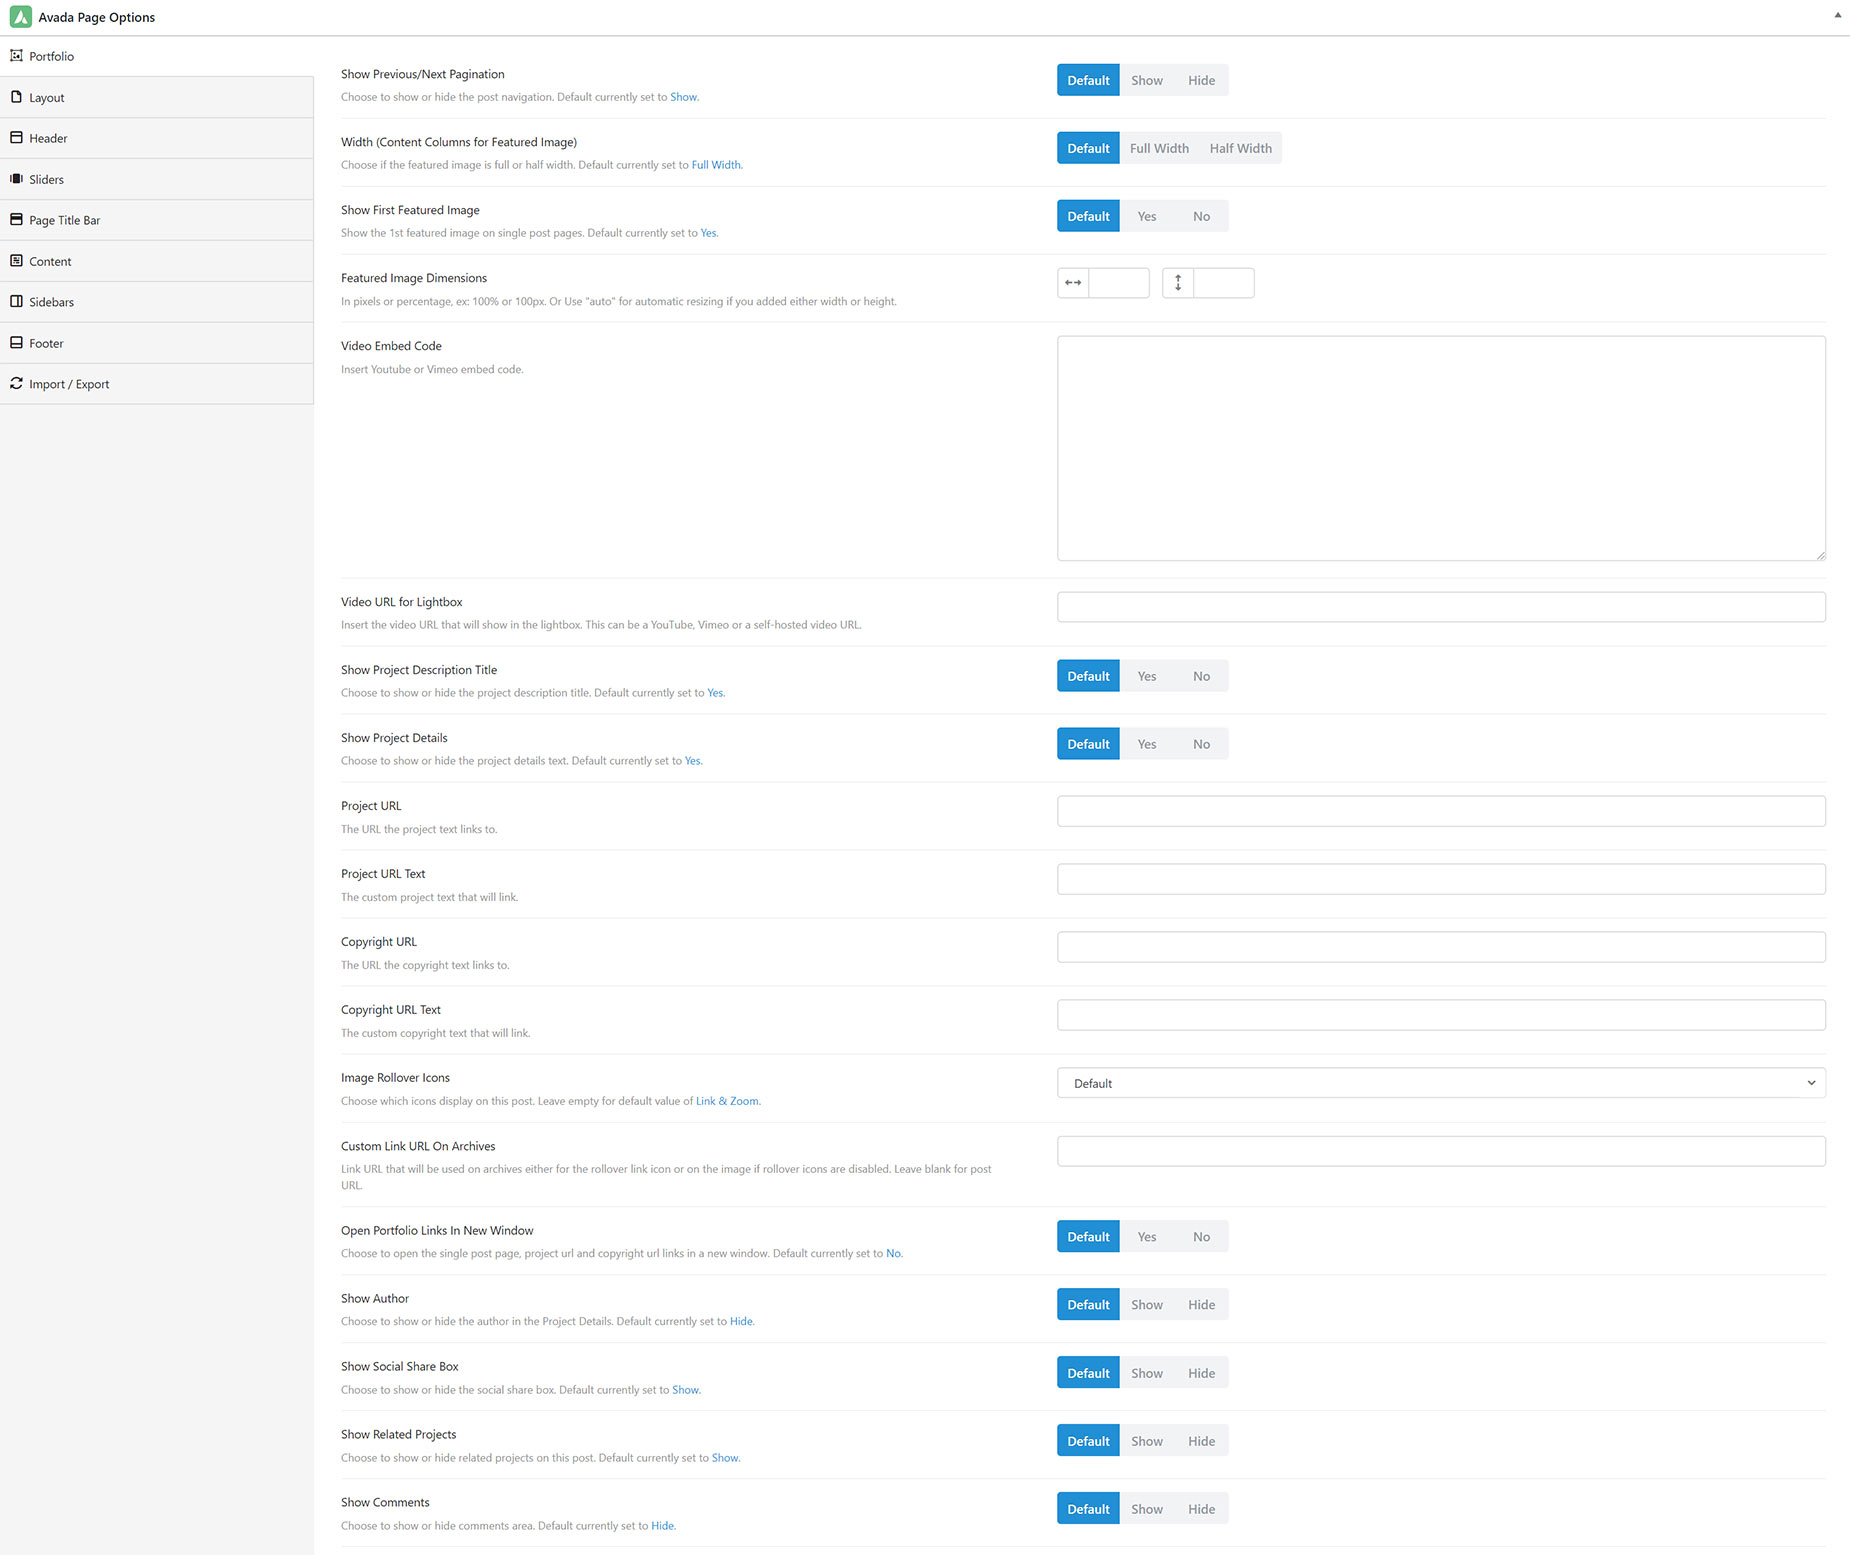Click the Import / Export refresh icon
The image size is (1850, 1555).
pyautogui.click(x=16, y=384)
